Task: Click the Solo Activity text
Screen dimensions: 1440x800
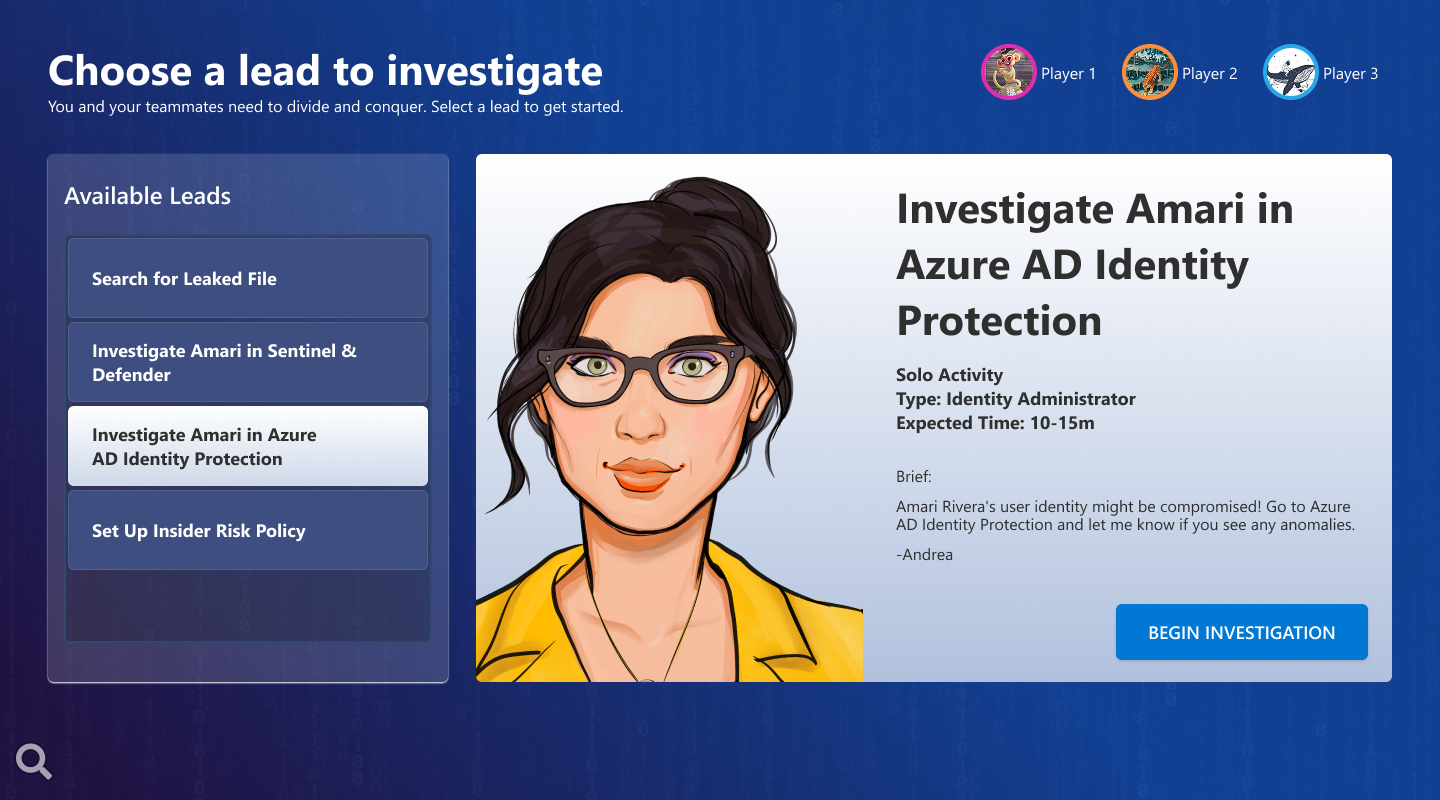Action: 949,375
